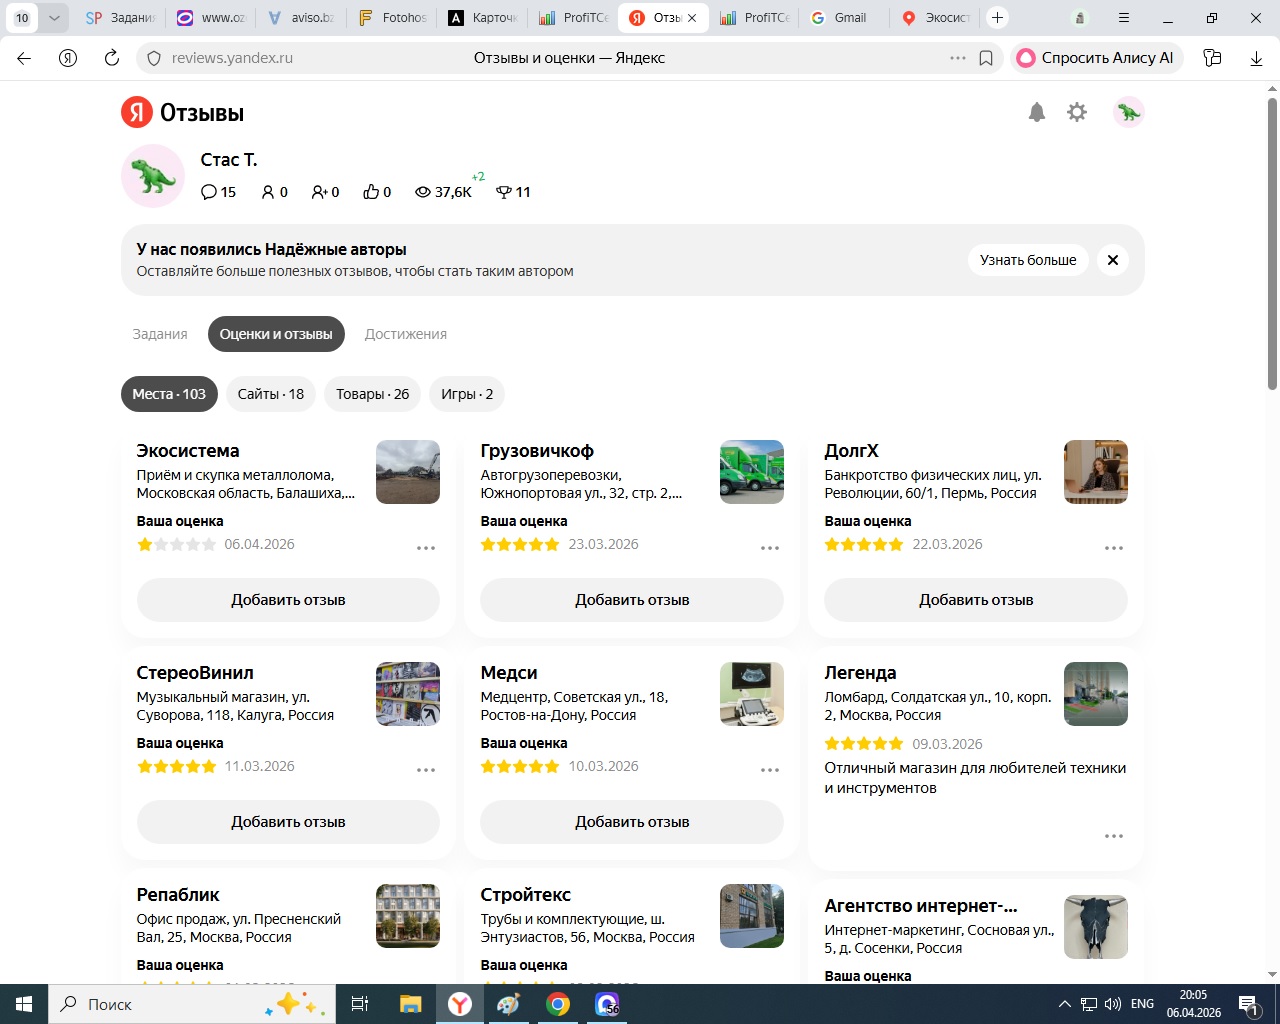The width and height of the screenshot is (1280, 1024).
Task: Open Yandex Browser from taskbar
Action: point(460,1004)
